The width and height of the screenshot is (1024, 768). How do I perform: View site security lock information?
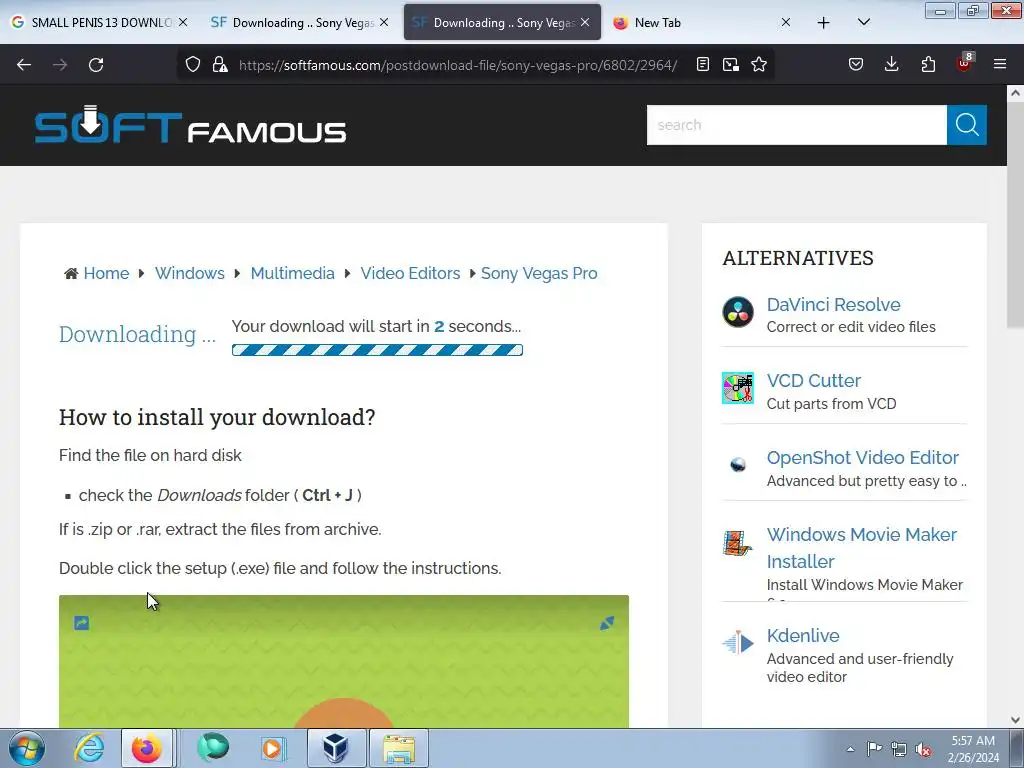tap(220, 64)
